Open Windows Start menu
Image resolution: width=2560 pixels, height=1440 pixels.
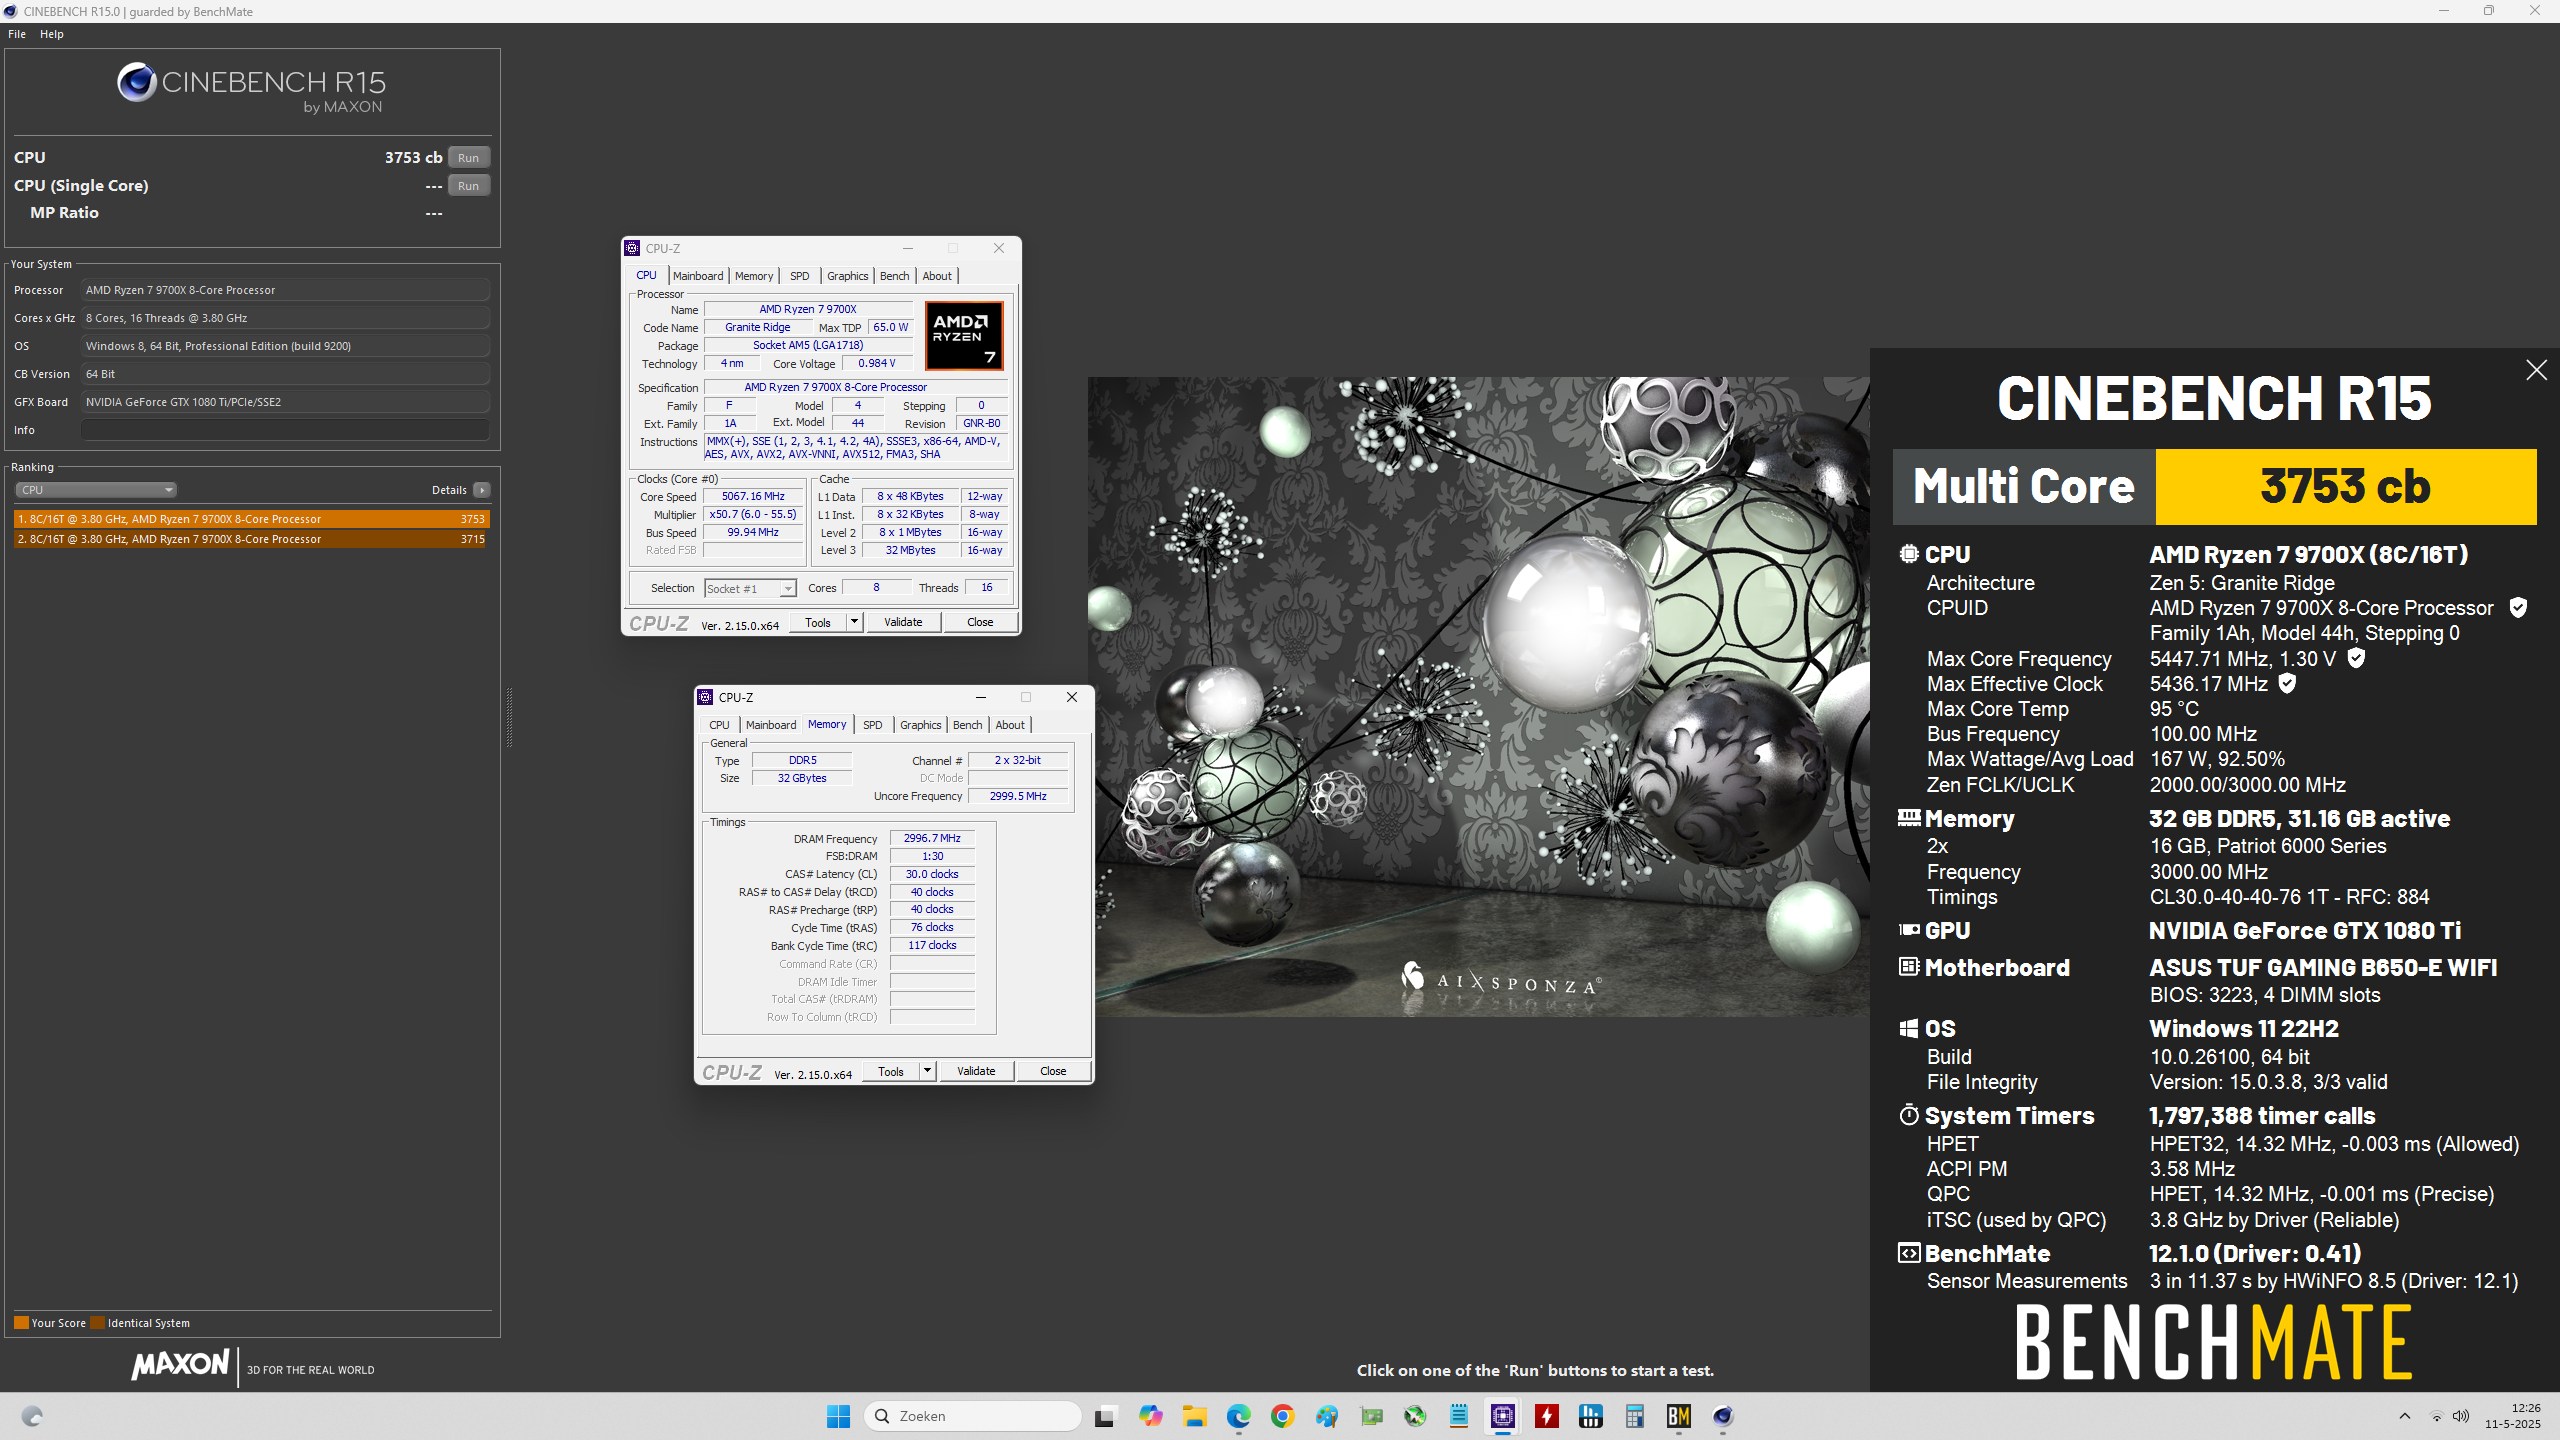pos(838,1416)
